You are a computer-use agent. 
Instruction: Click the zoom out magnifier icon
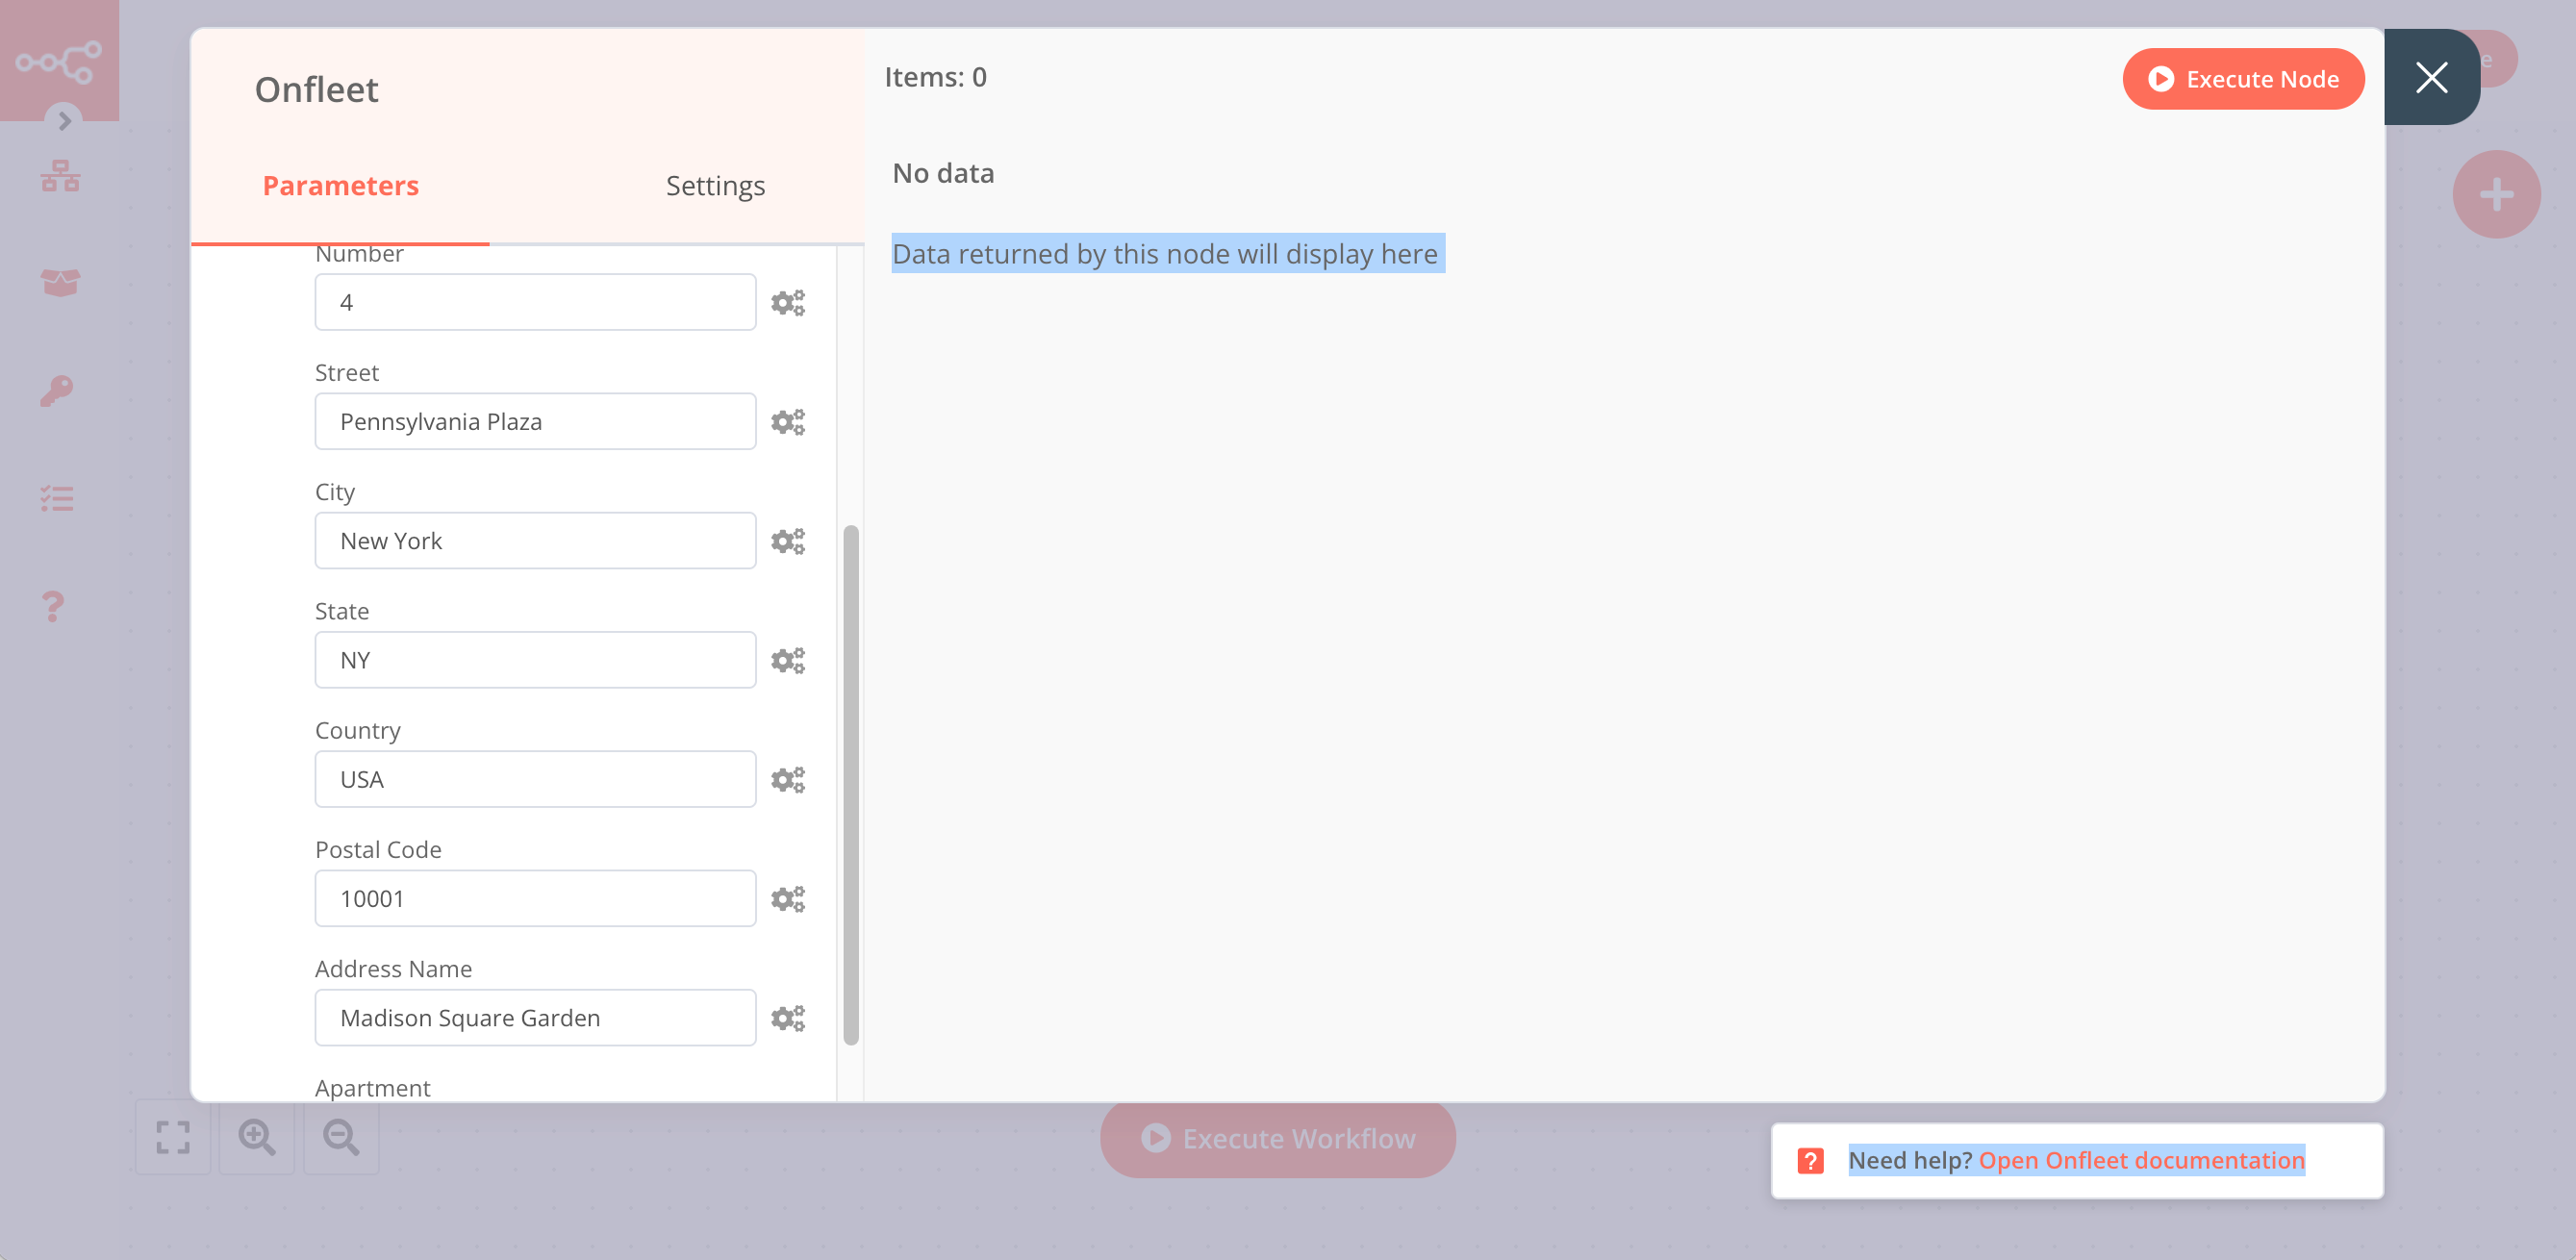(341, 1137)
